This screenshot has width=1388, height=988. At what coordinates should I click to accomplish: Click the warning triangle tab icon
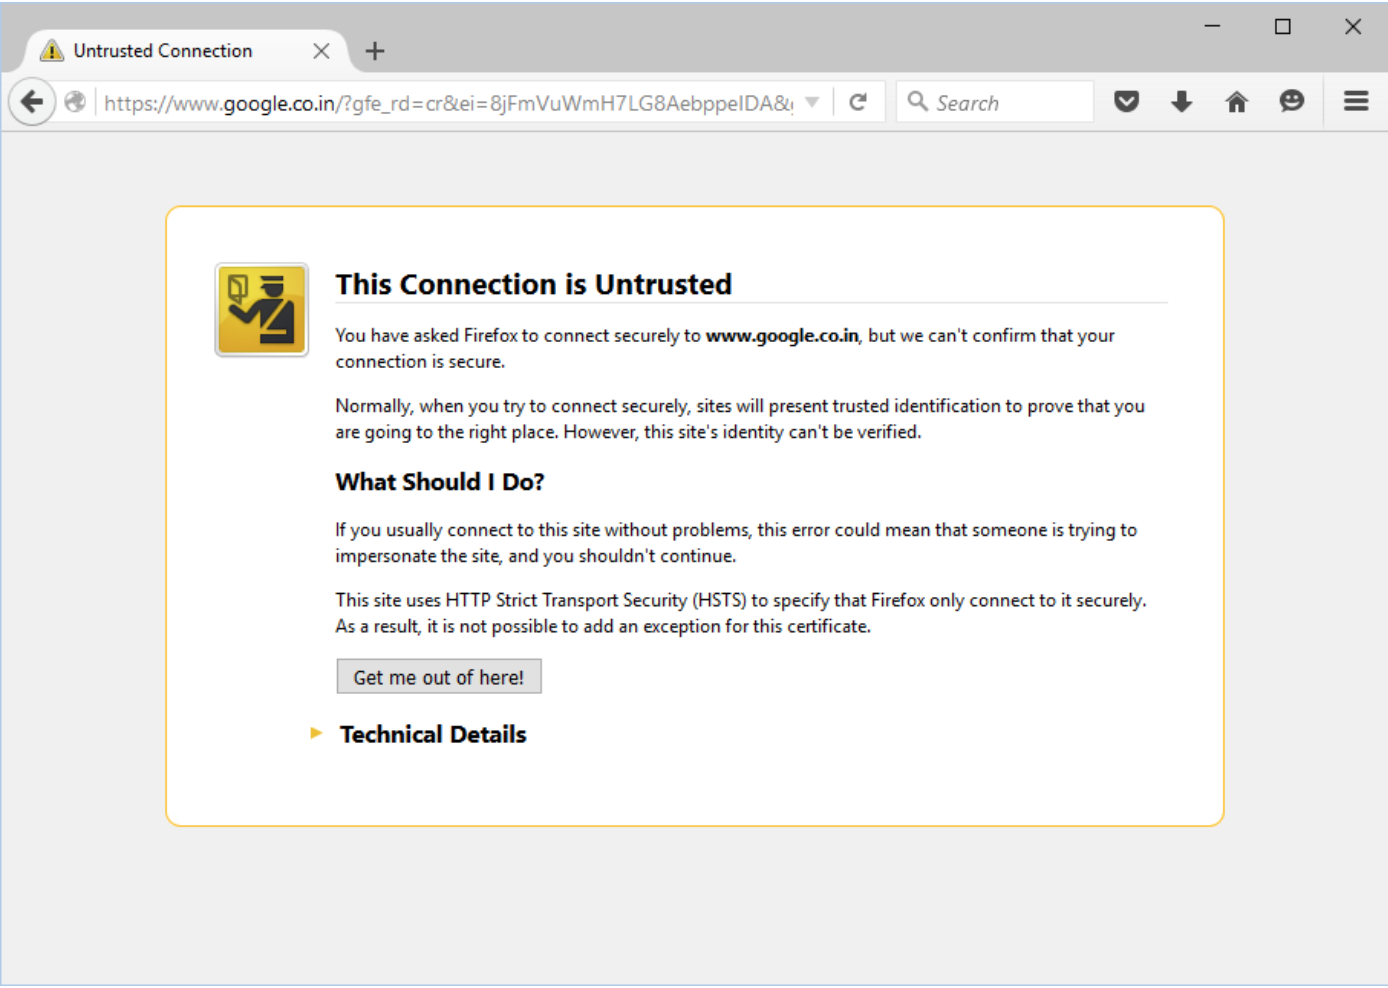(52, 51)
